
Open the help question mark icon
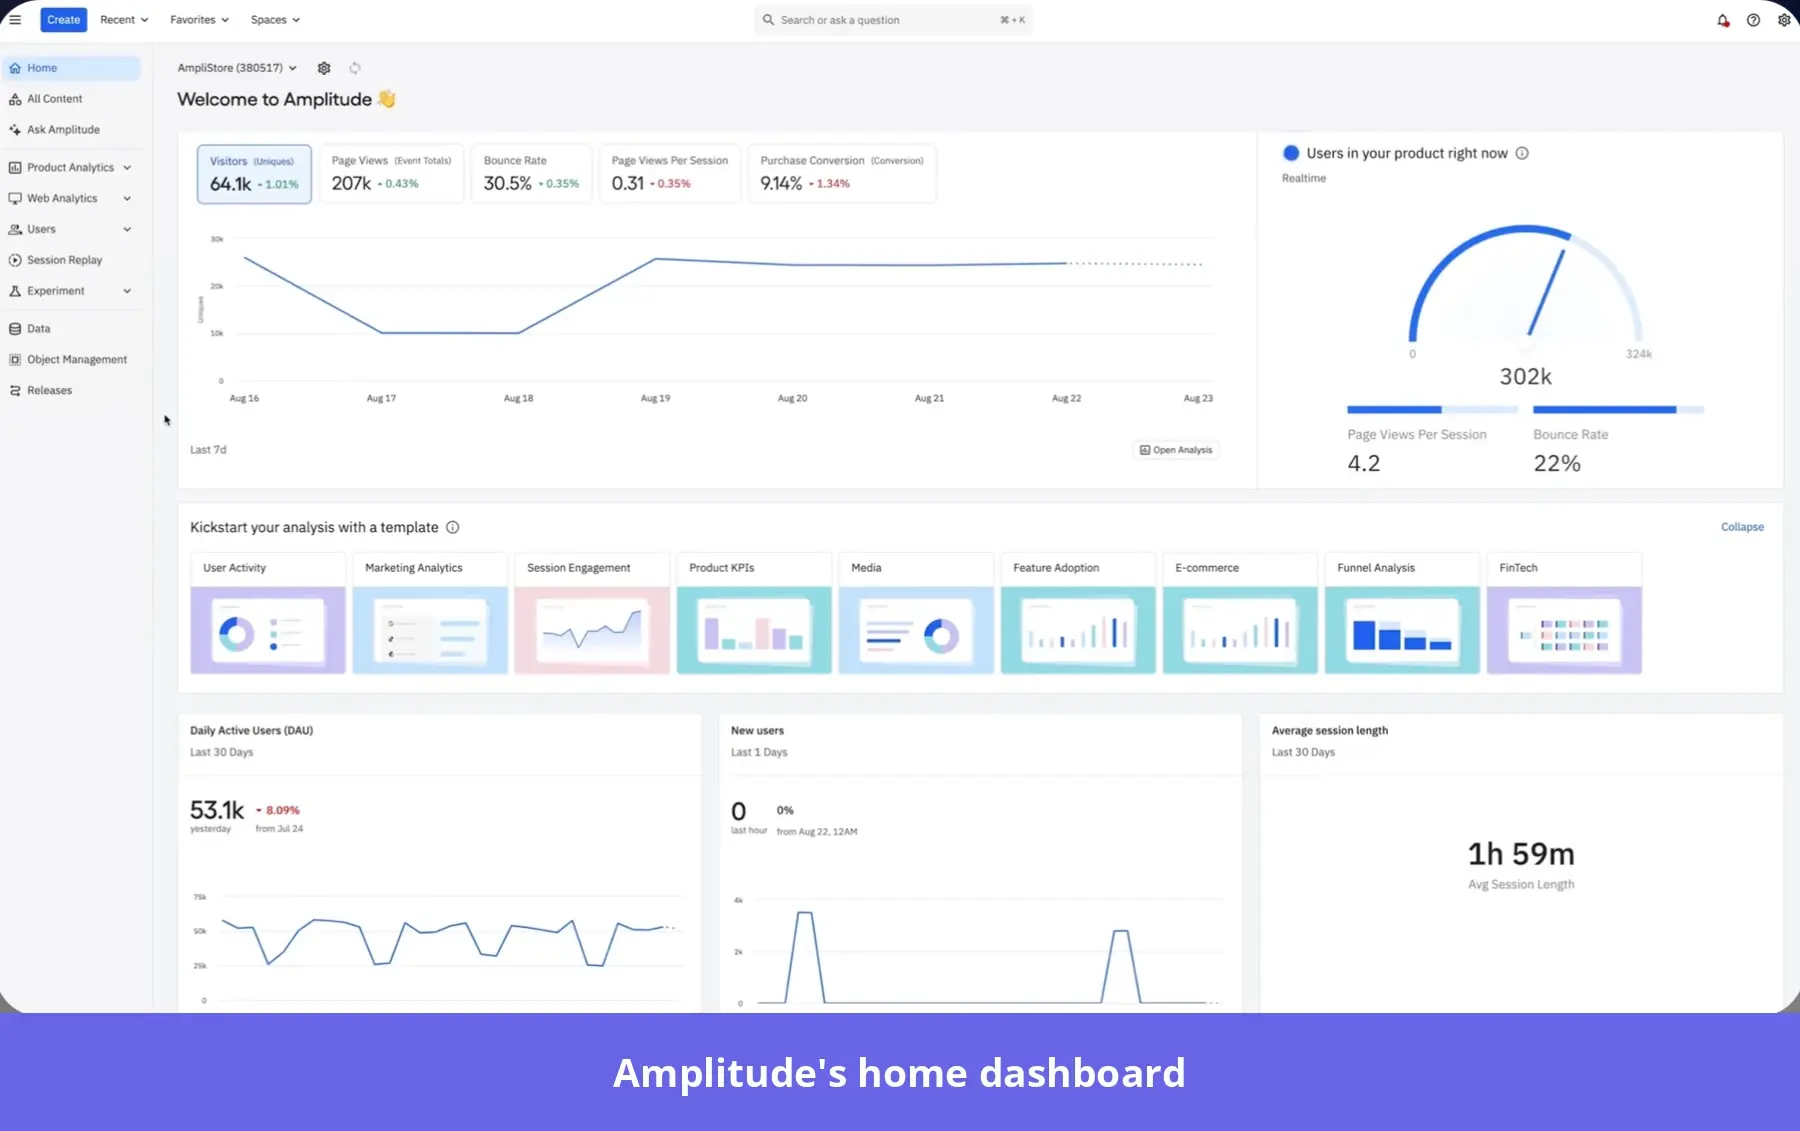point(1753,20)
